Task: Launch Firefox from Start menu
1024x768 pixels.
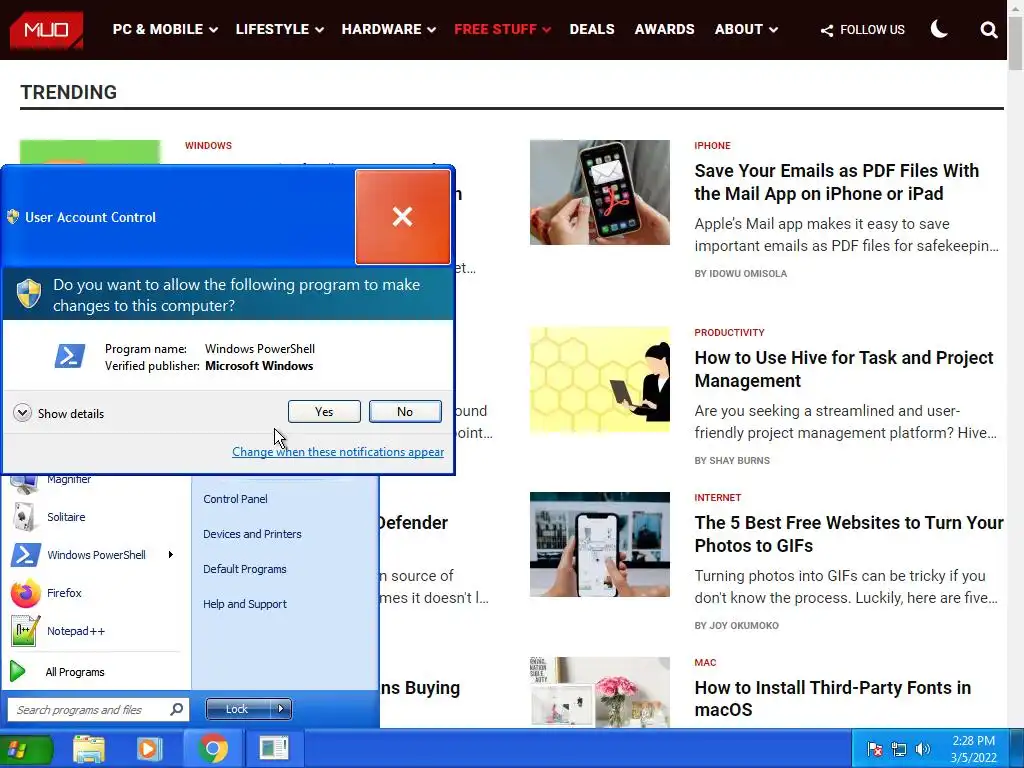Action: tap(64, 593)
